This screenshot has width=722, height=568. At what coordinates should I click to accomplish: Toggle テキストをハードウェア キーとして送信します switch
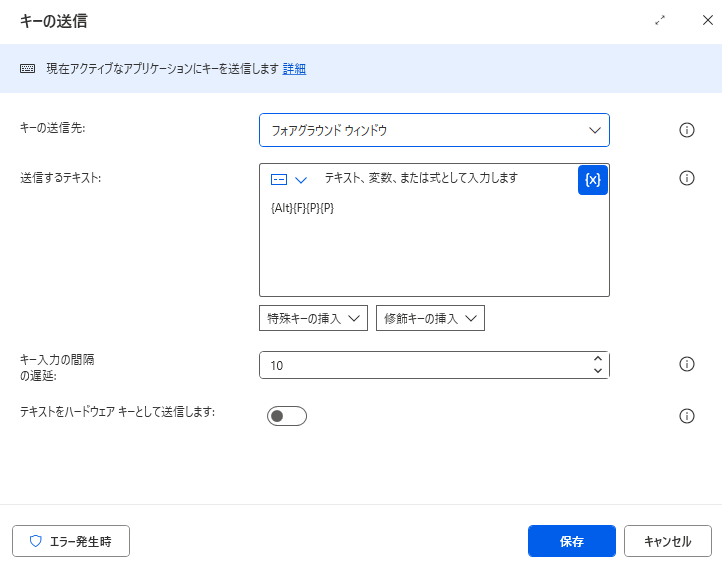point(286,416)
